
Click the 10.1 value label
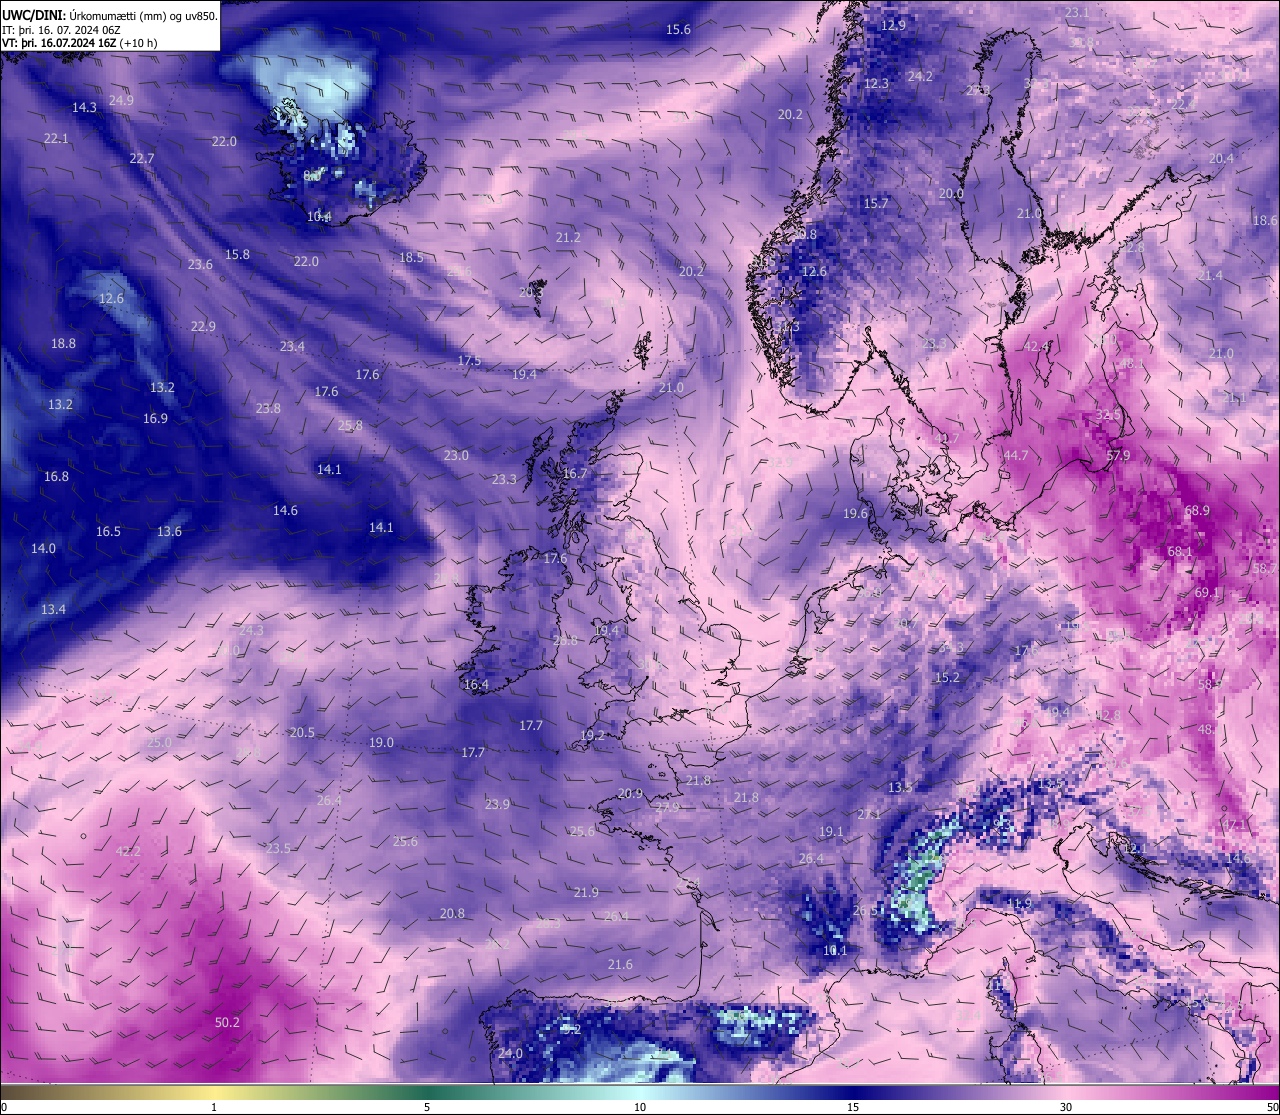pos(835,951)
